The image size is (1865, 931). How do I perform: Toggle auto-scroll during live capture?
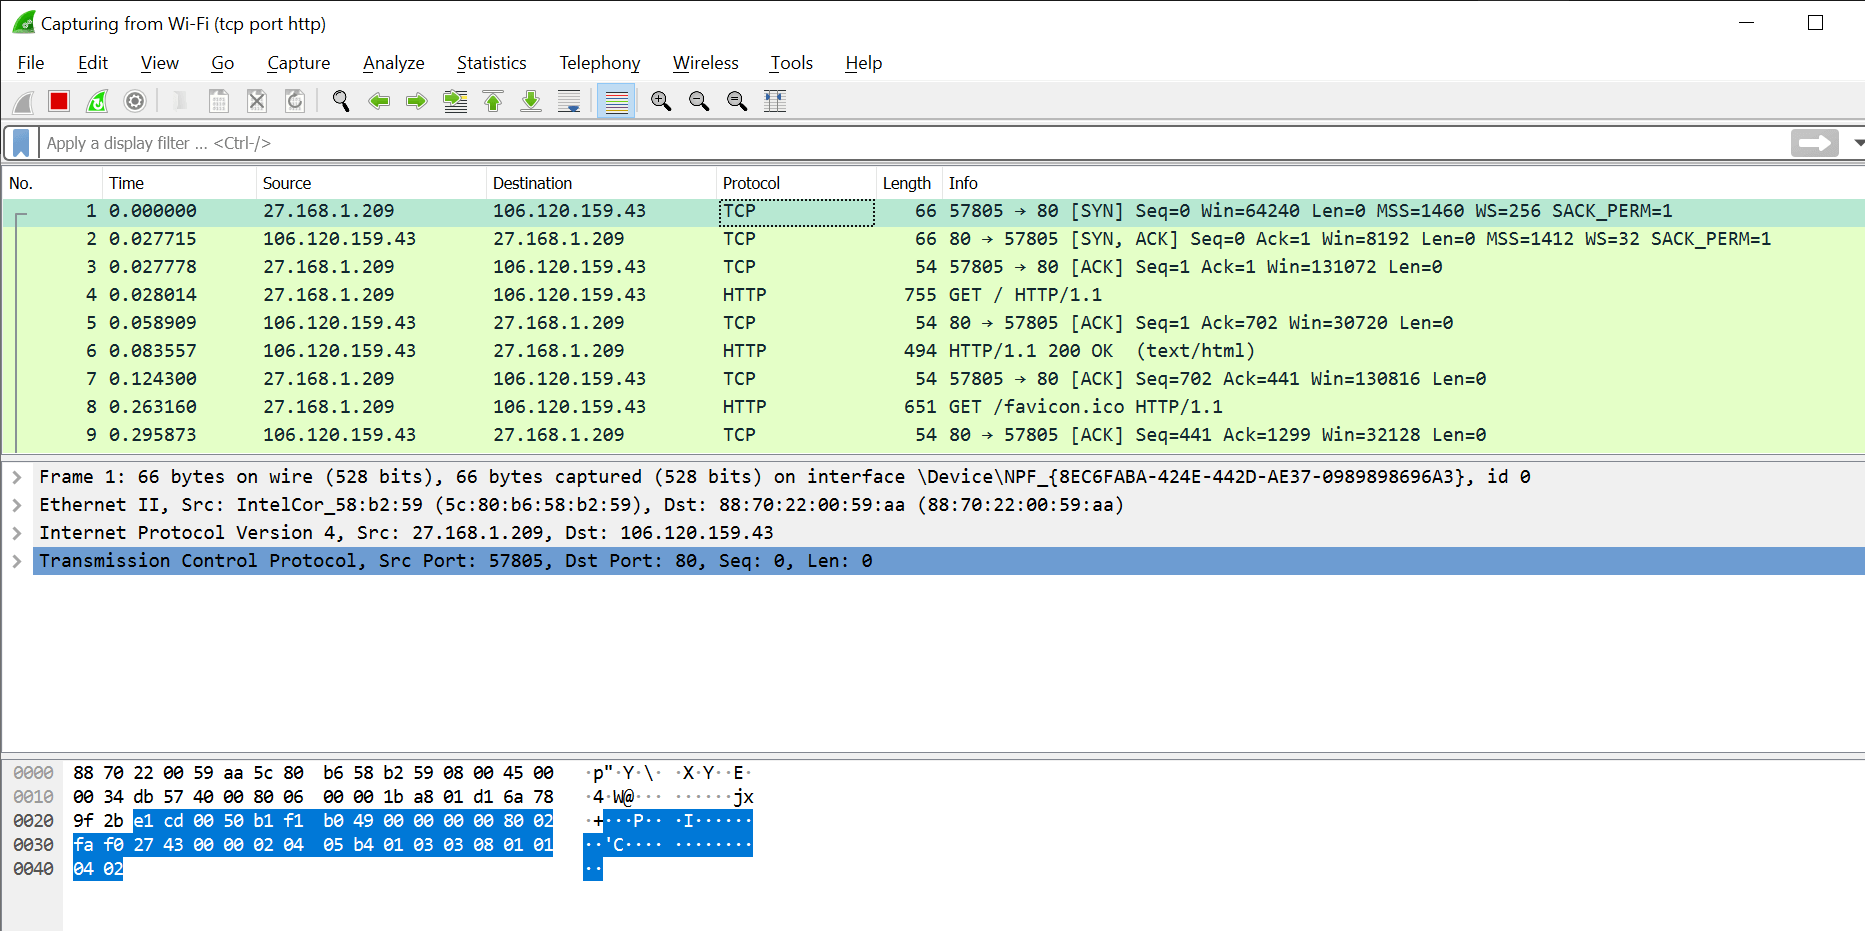pos(569,101)
